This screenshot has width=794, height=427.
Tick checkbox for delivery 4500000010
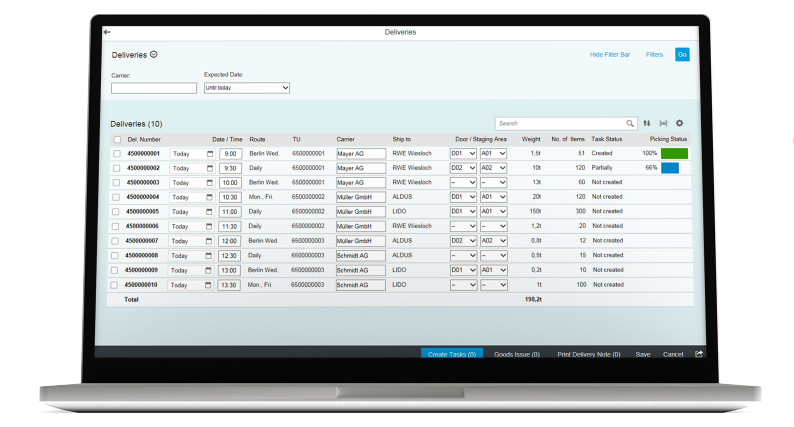[114, 285]
